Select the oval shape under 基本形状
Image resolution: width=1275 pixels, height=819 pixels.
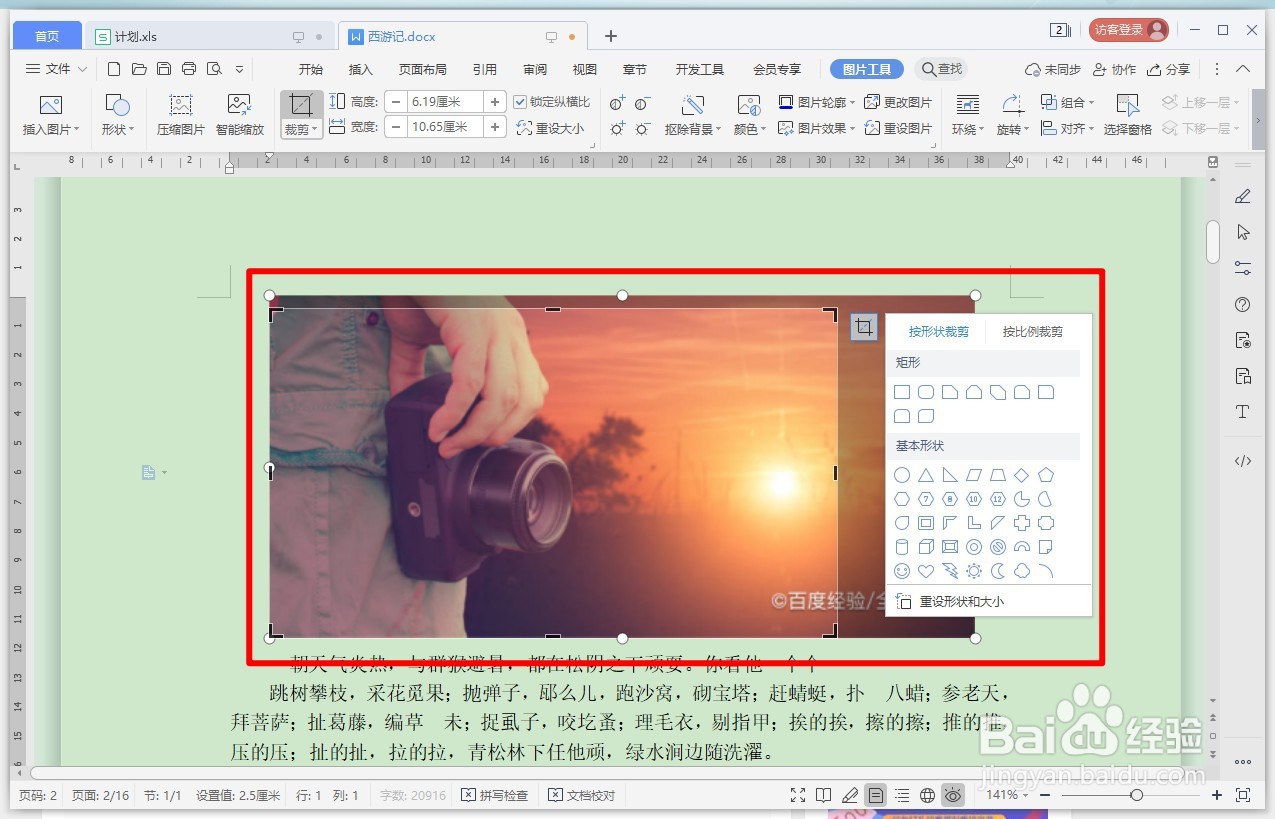pos(901,475)
